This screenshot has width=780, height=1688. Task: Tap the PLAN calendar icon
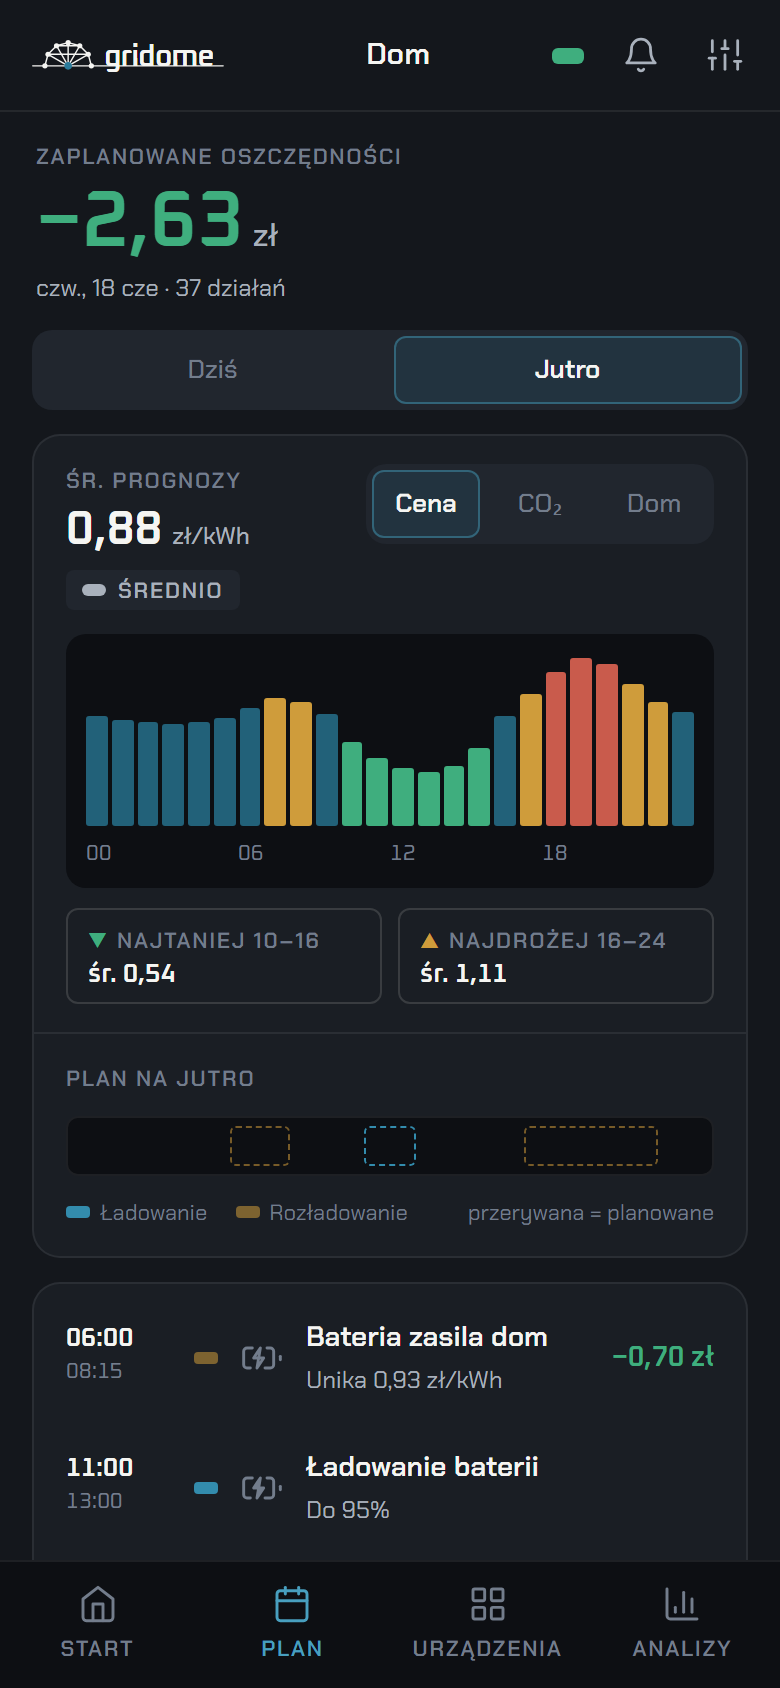coord(292,1605)
